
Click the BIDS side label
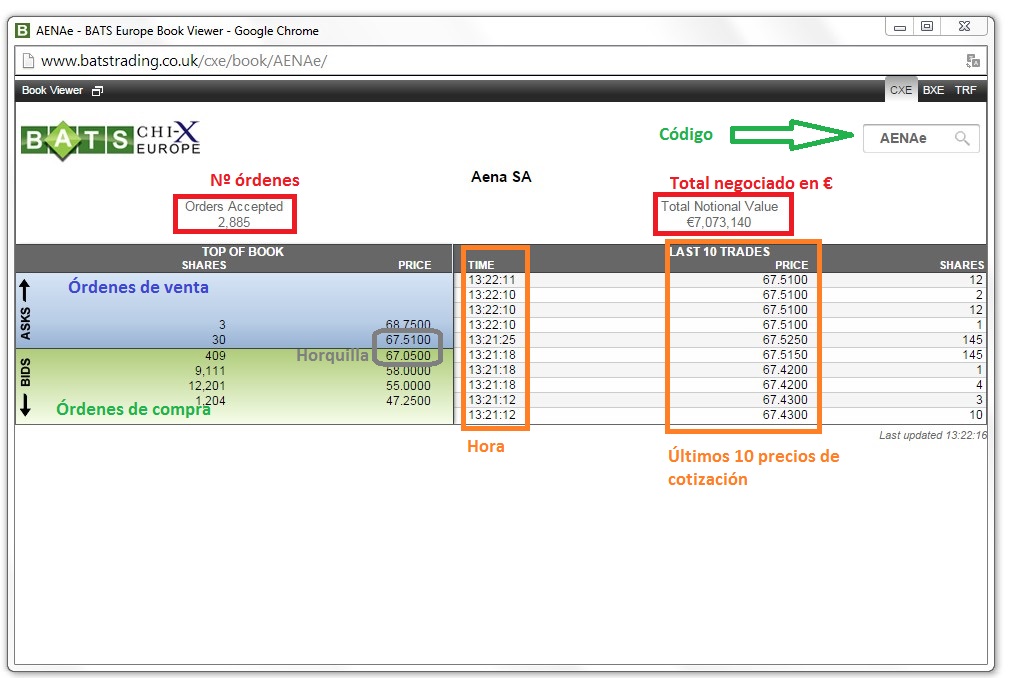coord(26,373)
